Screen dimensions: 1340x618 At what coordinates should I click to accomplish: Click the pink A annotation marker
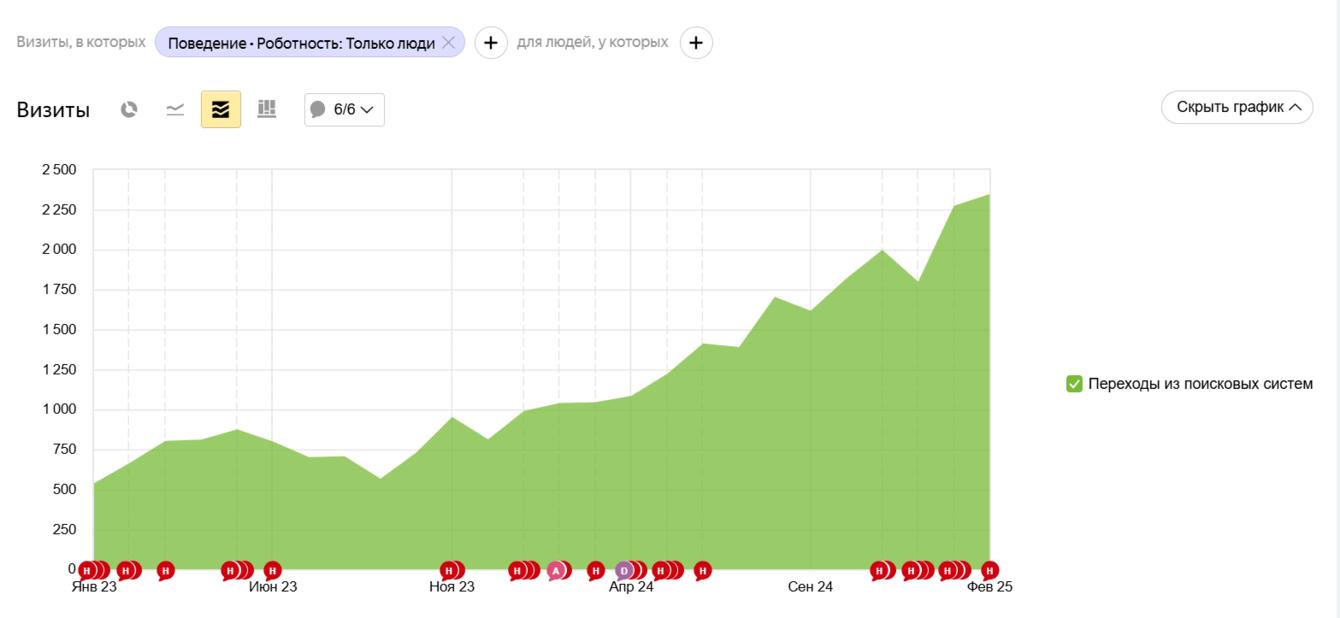tap(556, 571)
